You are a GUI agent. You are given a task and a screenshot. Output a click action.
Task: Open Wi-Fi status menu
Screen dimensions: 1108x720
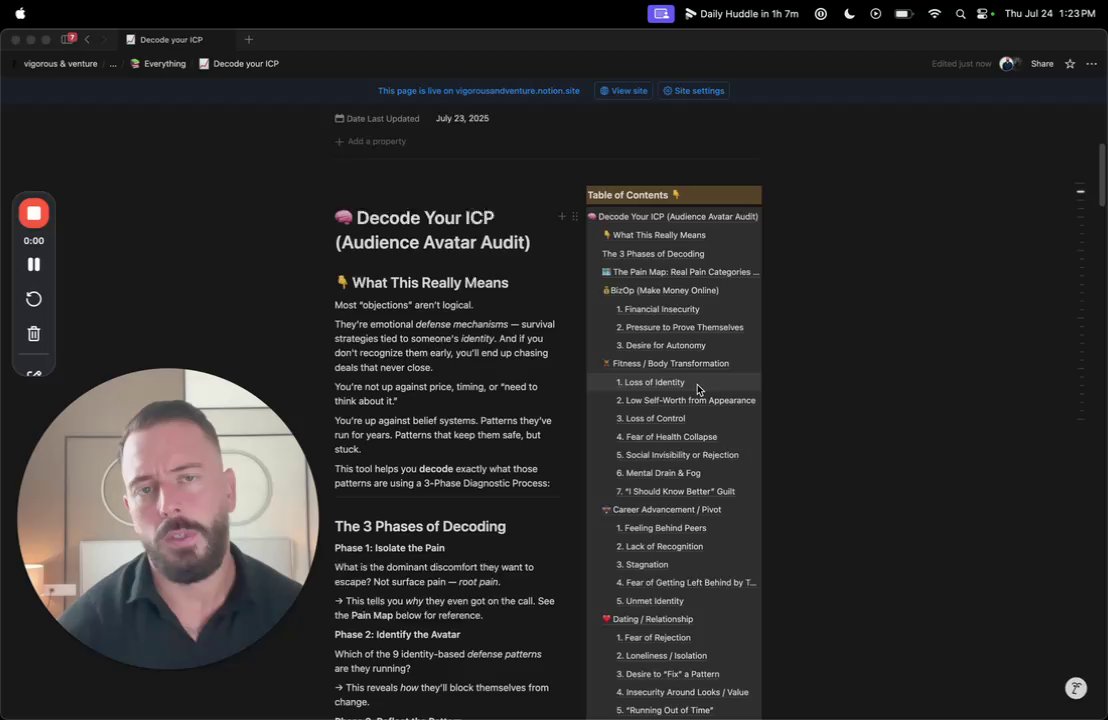(x=934, y=13)
